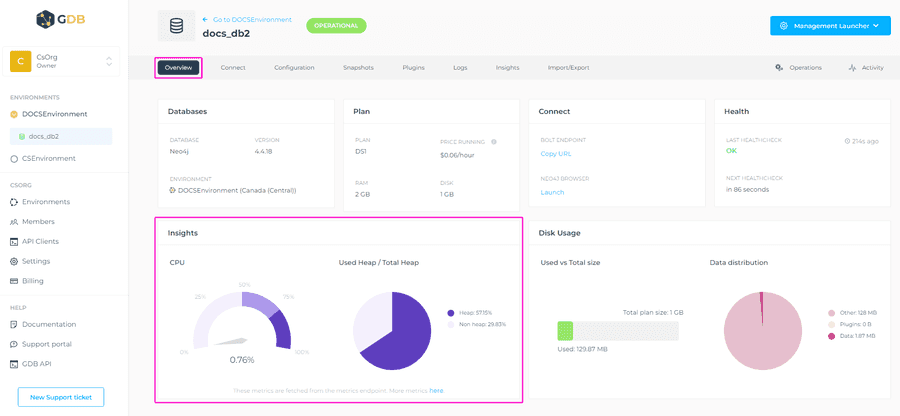Click the Management Launcher gear icon

(783, 26)
